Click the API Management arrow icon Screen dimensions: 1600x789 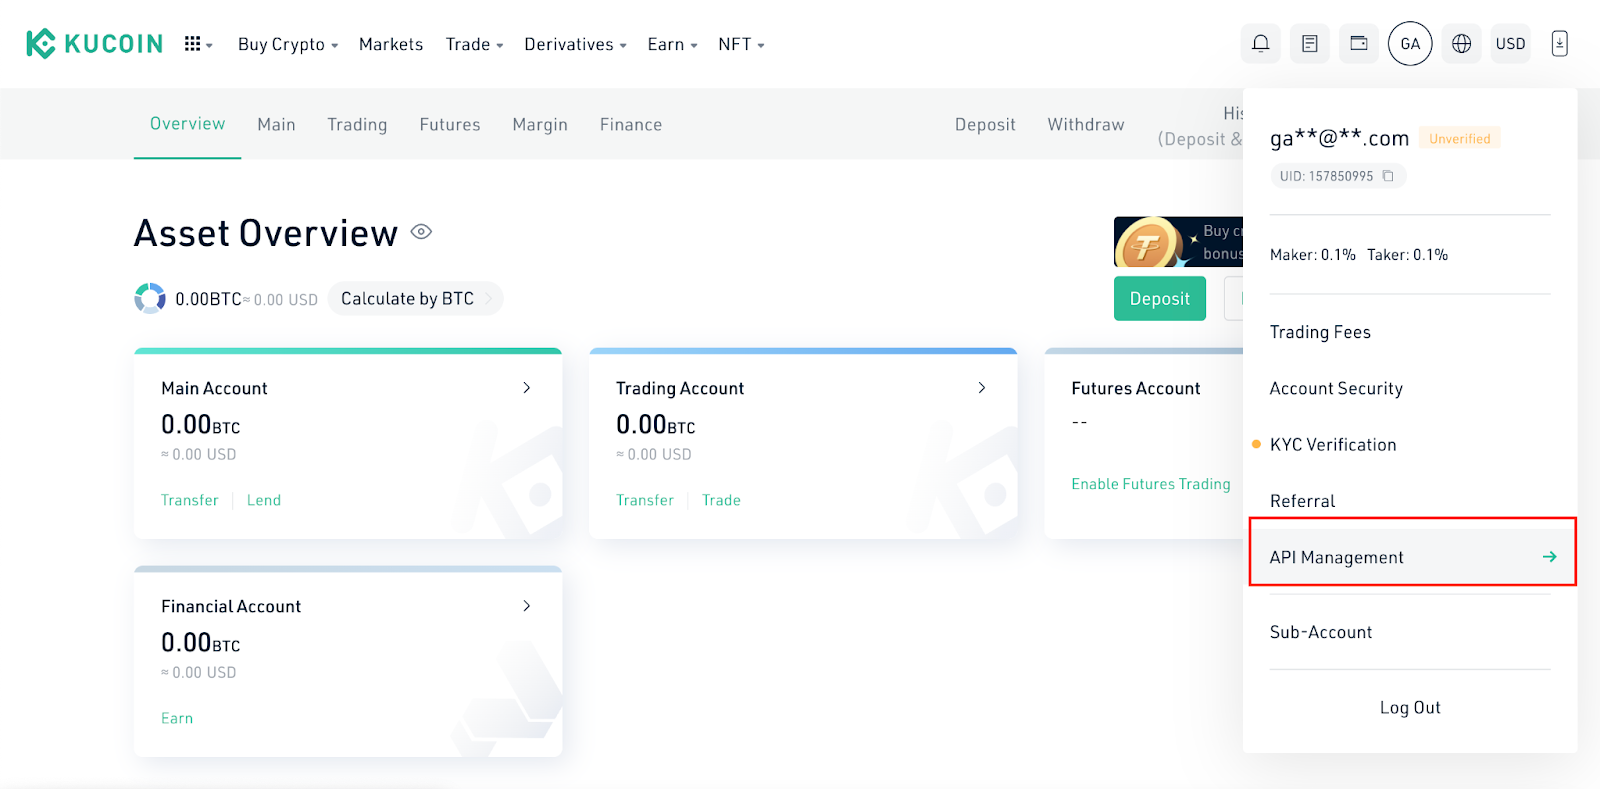coord(1549,557)
